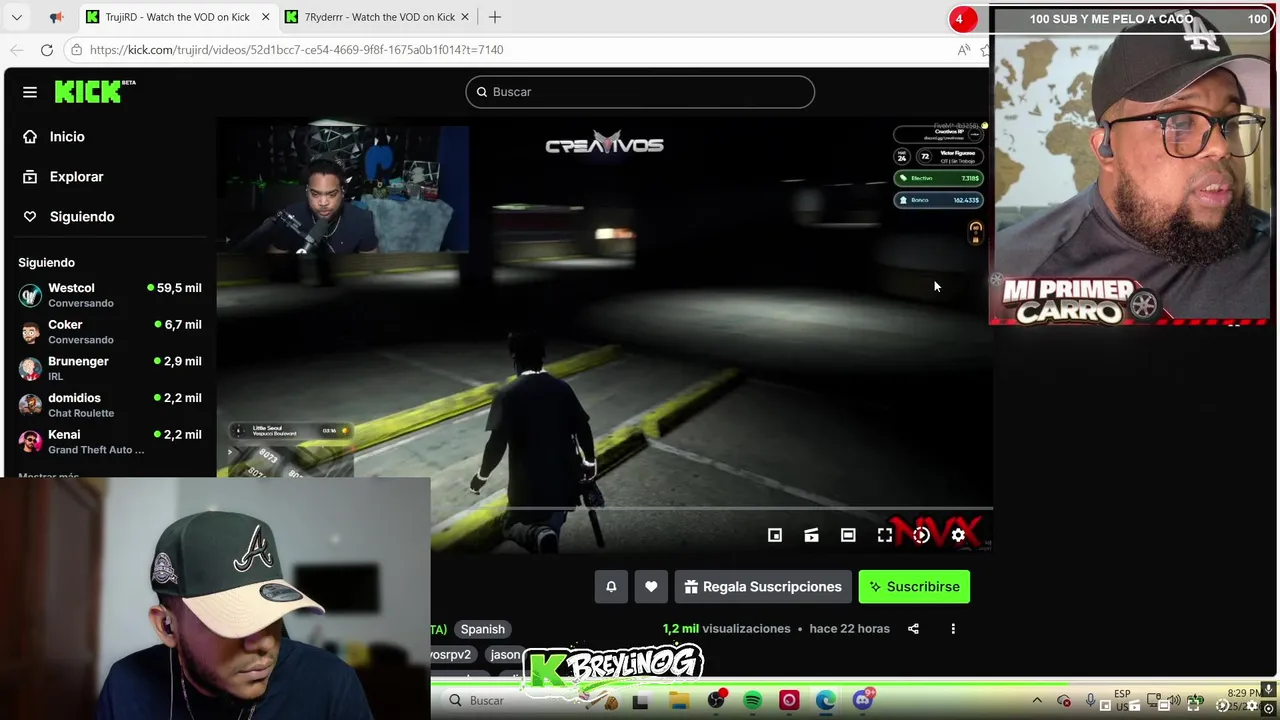Close the 7Ryderrr browser tab
Image resolution: width=1280 pixels, height=720 pixels.
click(464, 17)
